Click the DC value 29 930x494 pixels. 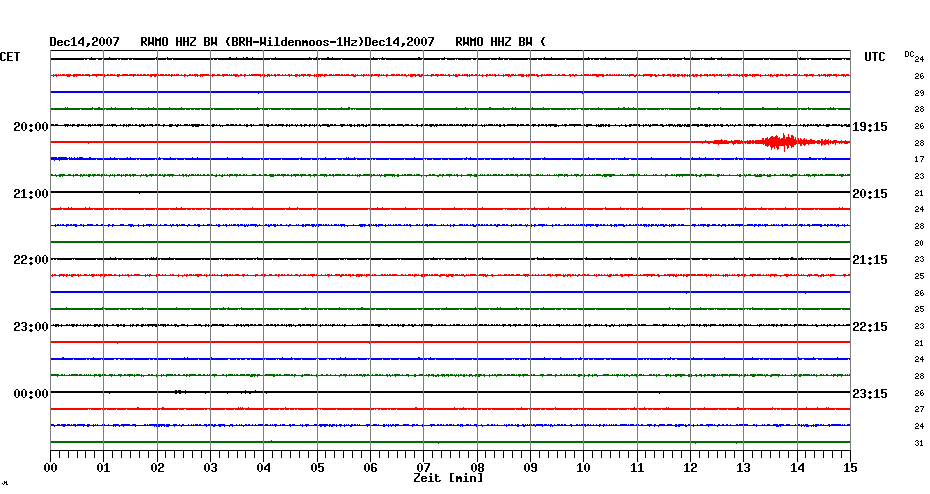pyautogui.click(x=919, y=93)
